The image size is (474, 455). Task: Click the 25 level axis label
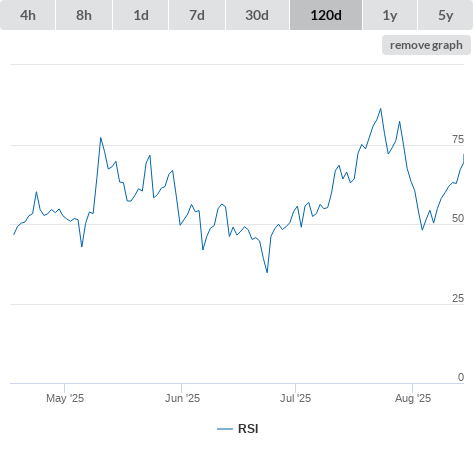(x=458, y=298)
